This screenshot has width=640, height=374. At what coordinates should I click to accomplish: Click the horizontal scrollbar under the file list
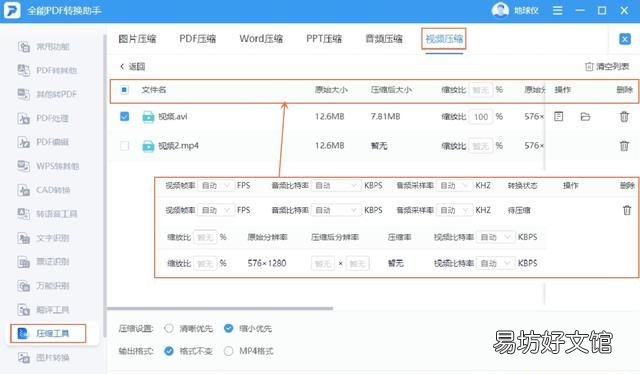[220, 309]
